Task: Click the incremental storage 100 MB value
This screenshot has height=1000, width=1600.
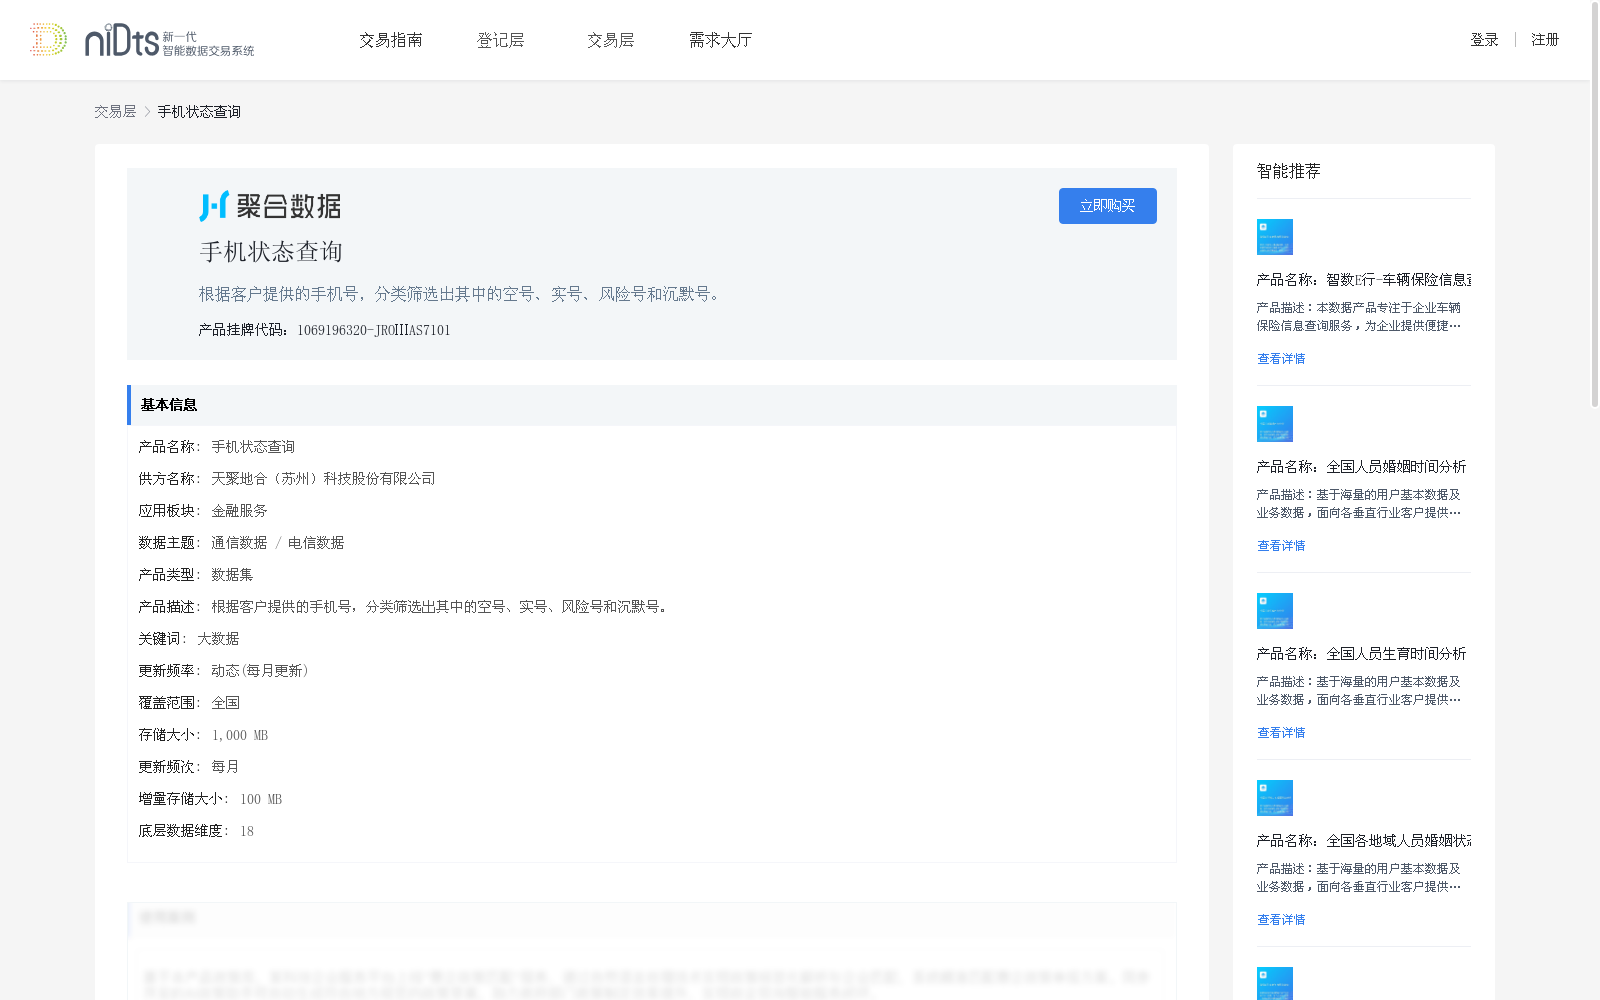Action: click(x=261, y=799)
